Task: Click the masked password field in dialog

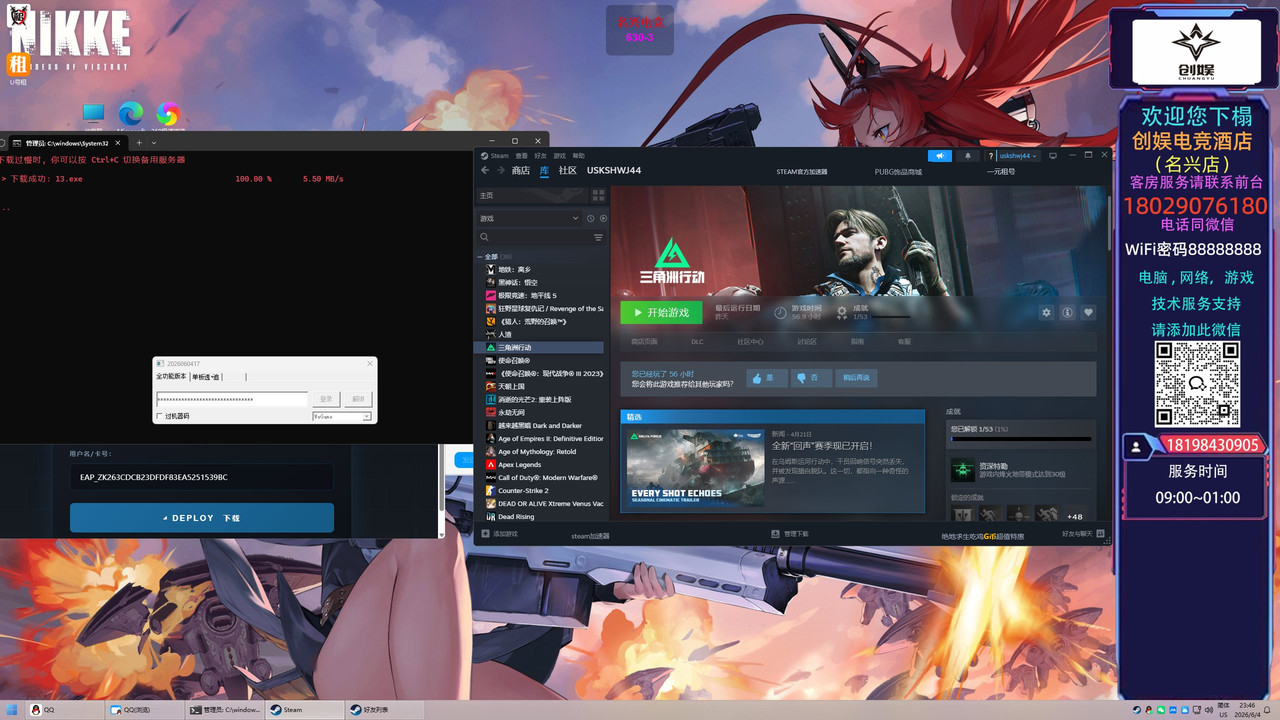Action: 232,399
